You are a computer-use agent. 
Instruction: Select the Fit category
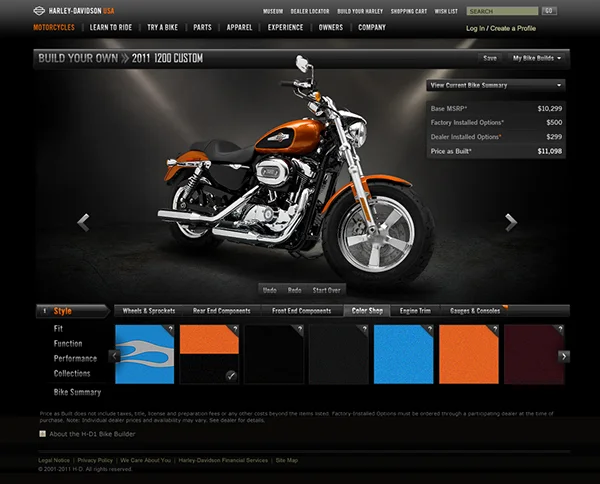58,328
